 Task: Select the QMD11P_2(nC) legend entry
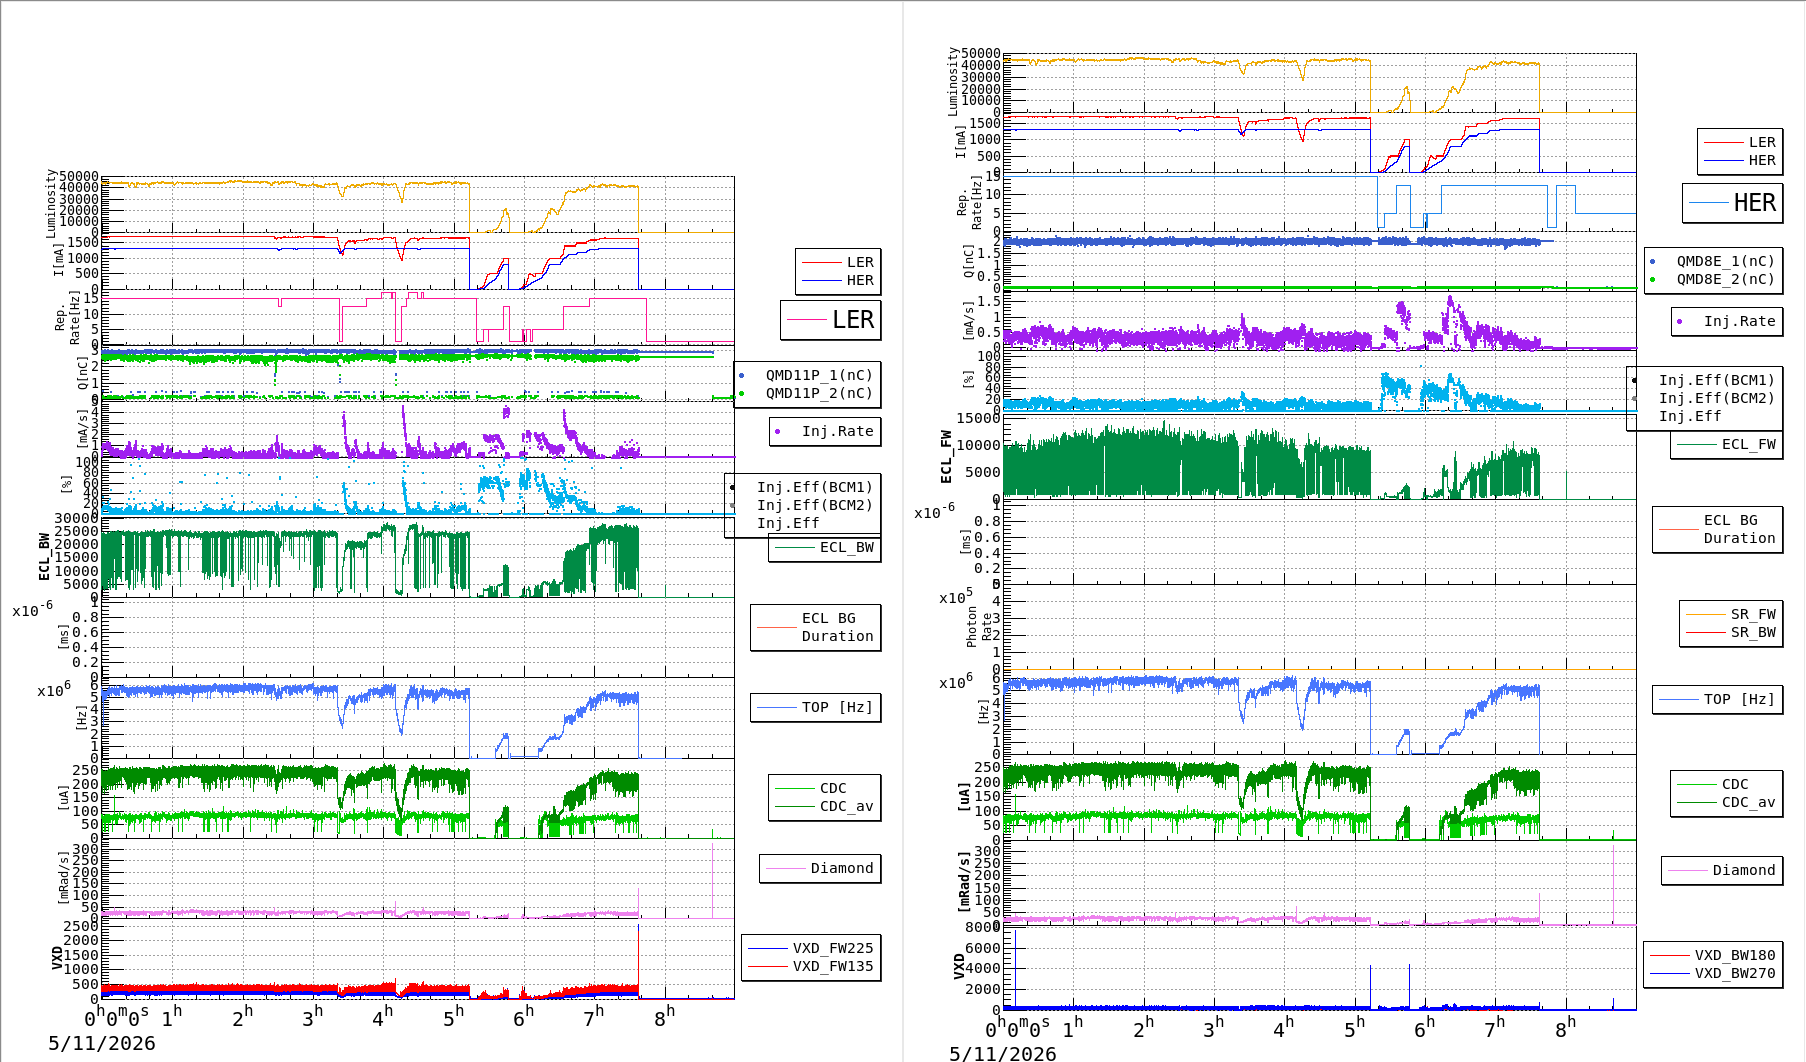819,393
